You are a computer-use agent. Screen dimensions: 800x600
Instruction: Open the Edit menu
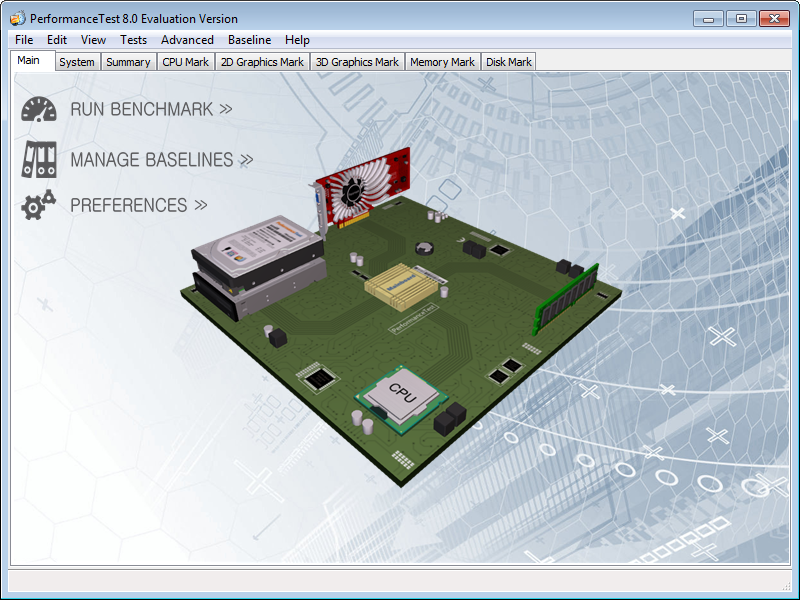[x=57, y=40]
